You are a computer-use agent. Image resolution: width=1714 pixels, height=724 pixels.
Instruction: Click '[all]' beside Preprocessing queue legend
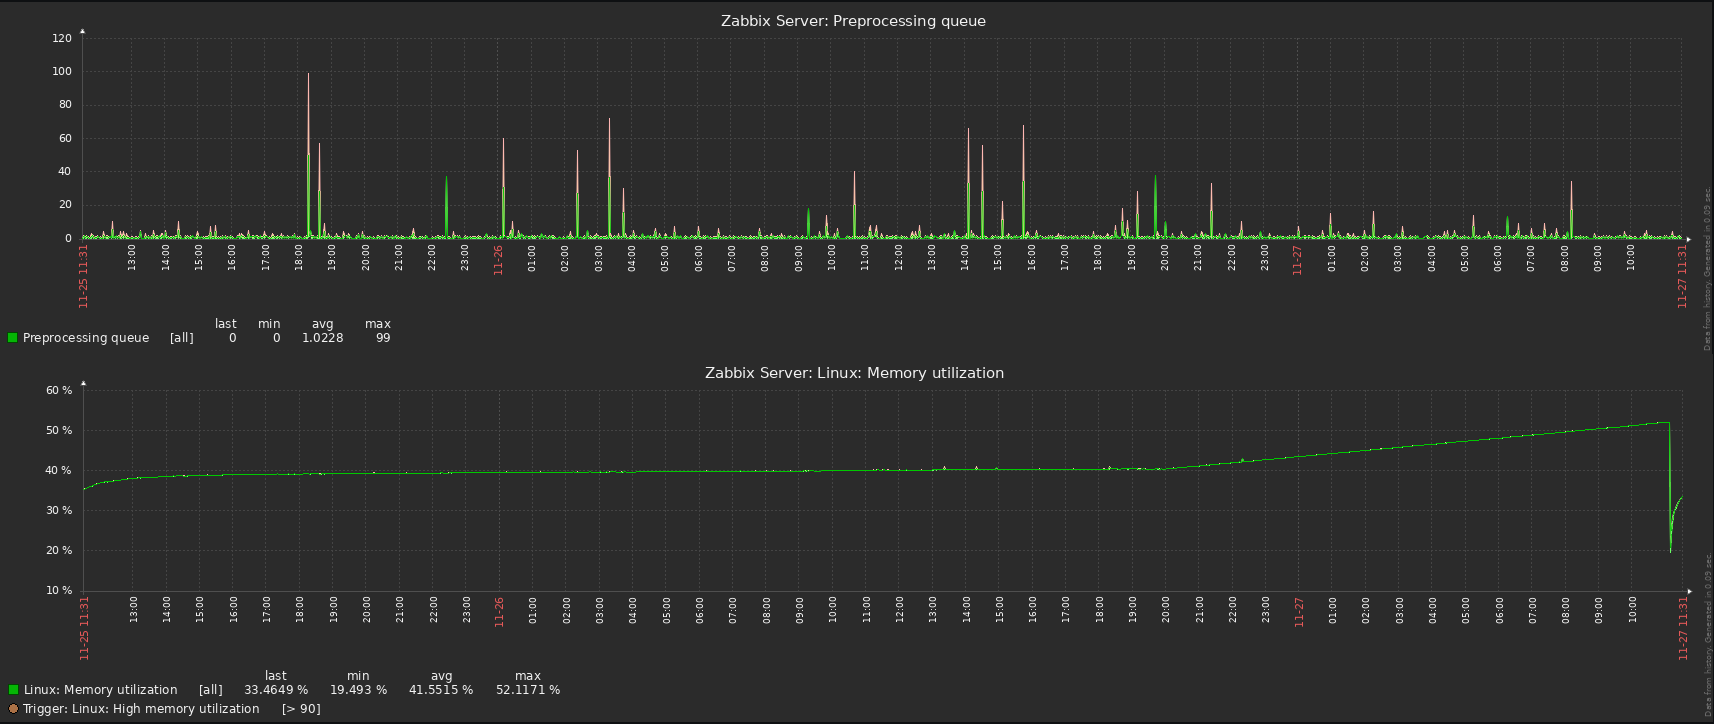182,338
